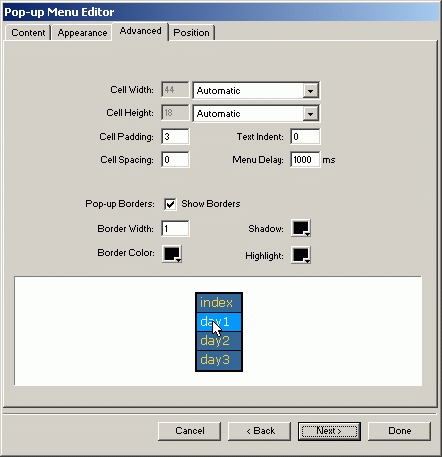Screen dimensions: 442x457
Task: Switch to the Content tab
Action: pos(28,33)
